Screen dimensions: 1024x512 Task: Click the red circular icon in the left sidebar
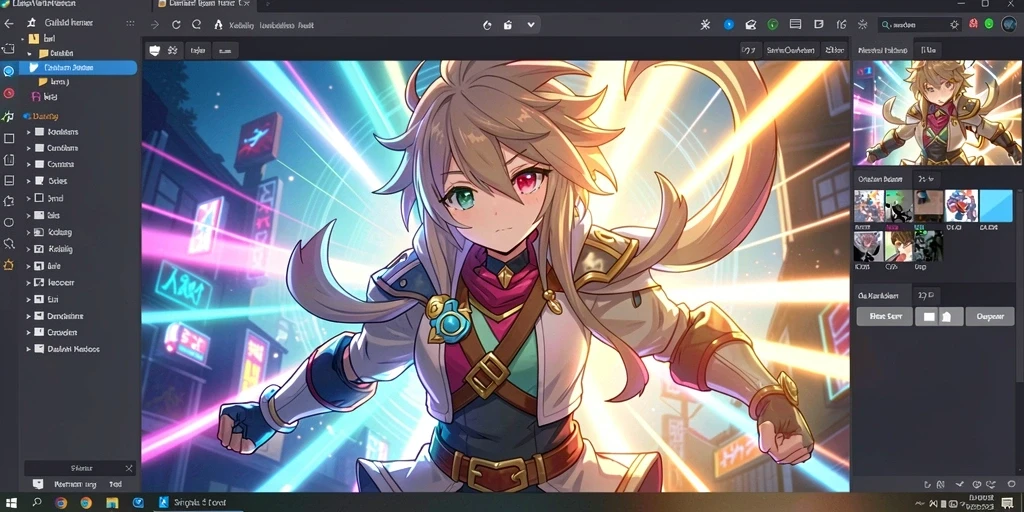(x=8, y=93)
